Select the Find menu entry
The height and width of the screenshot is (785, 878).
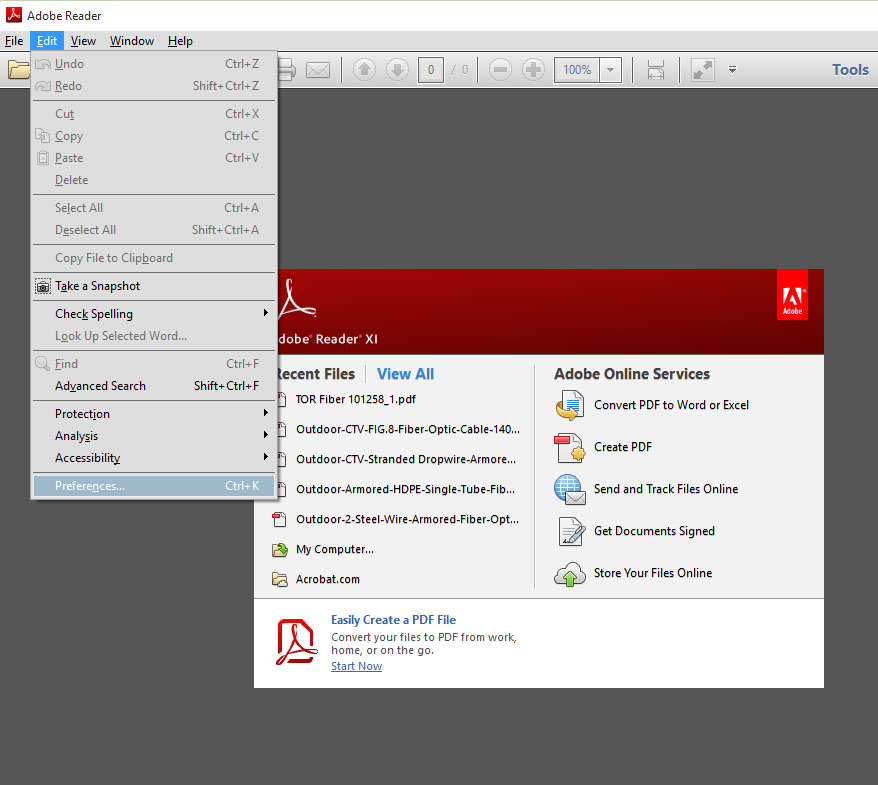154,363
